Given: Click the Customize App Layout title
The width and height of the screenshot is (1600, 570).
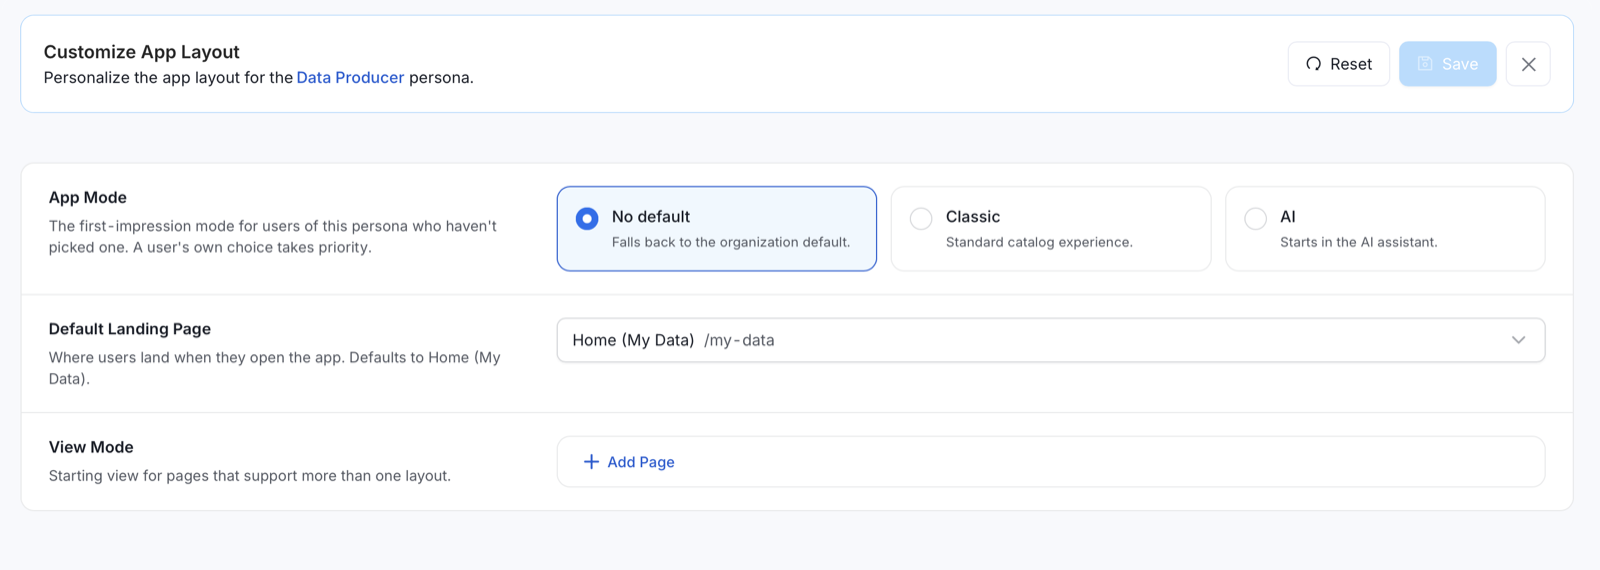Looking at the screenshot, I should [x=142, y=52].
